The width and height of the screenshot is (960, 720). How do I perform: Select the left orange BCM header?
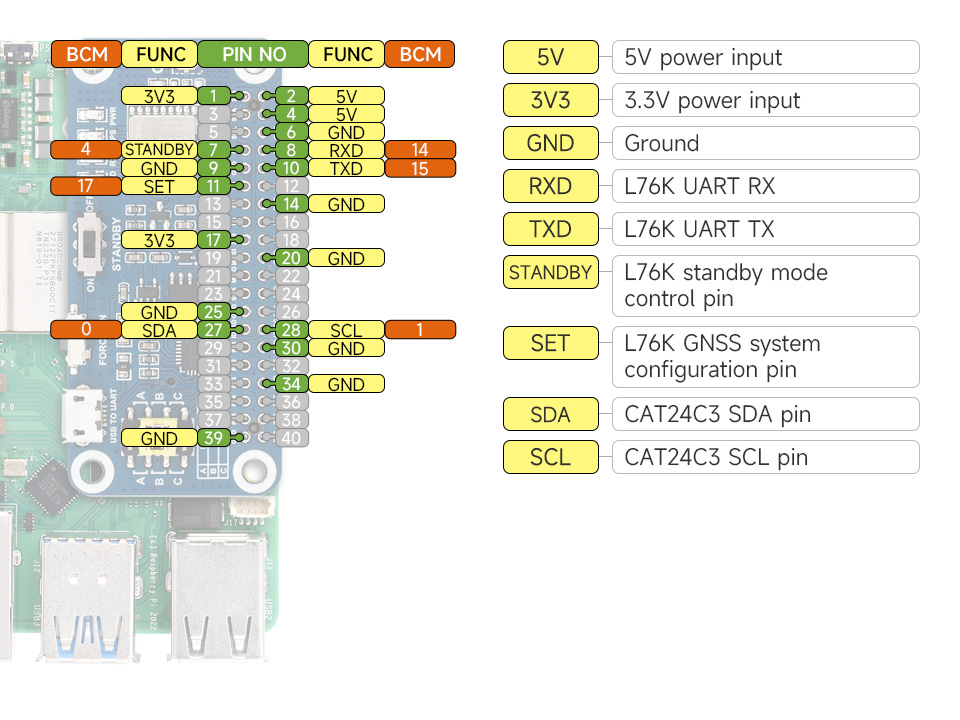point(86,54)
